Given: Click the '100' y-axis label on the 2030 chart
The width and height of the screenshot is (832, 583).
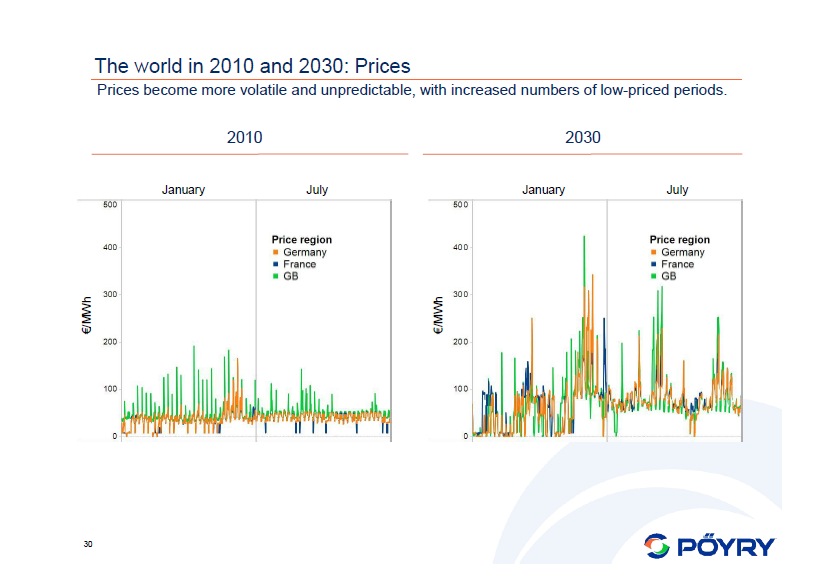Looking at the screenshot, I should [461, 389].
